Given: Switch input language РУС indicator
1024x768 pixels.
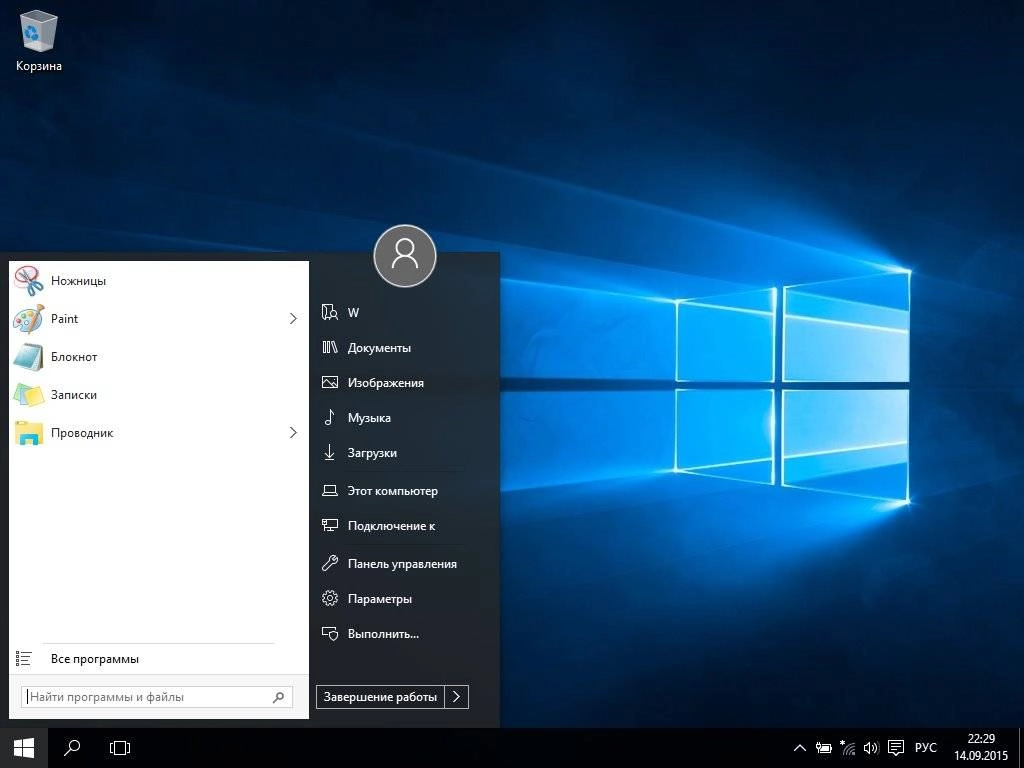Looking at the screenshot, I should [x=925, y=748].
